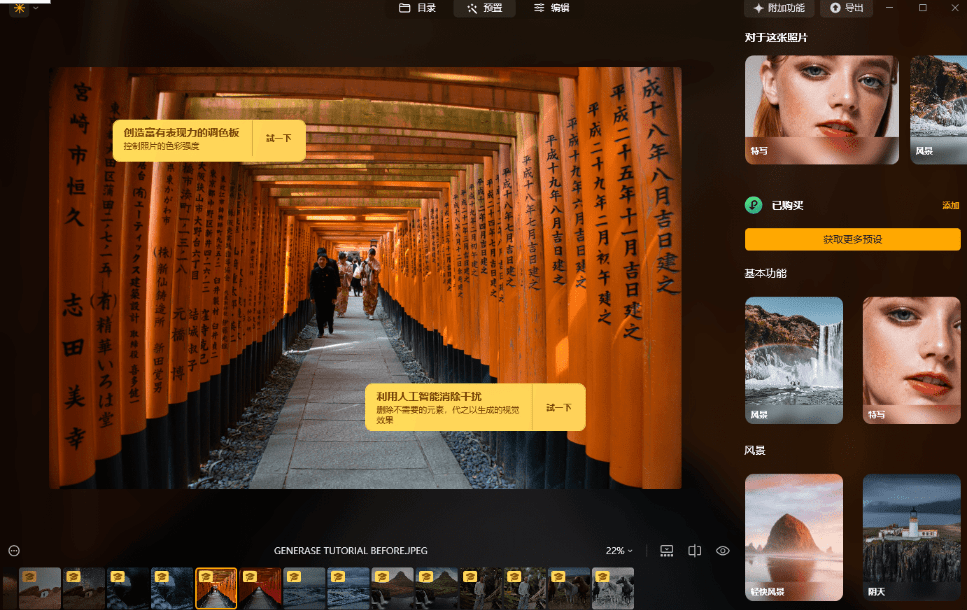Screen dimensions: 967x610
Task: Select the 轻快风景 preset thumbnail
Action: tap(793, 536)
